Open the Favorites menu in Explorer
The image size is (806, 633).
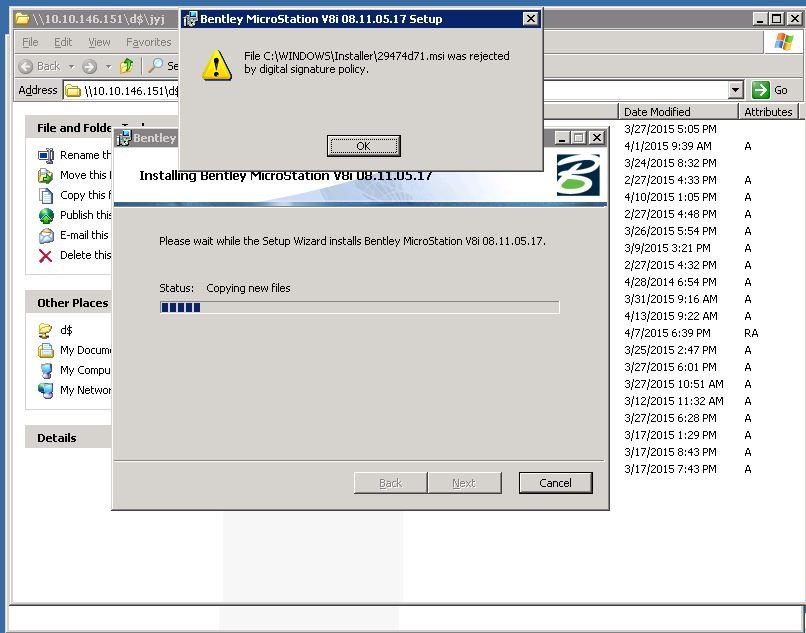pos(149,42)
